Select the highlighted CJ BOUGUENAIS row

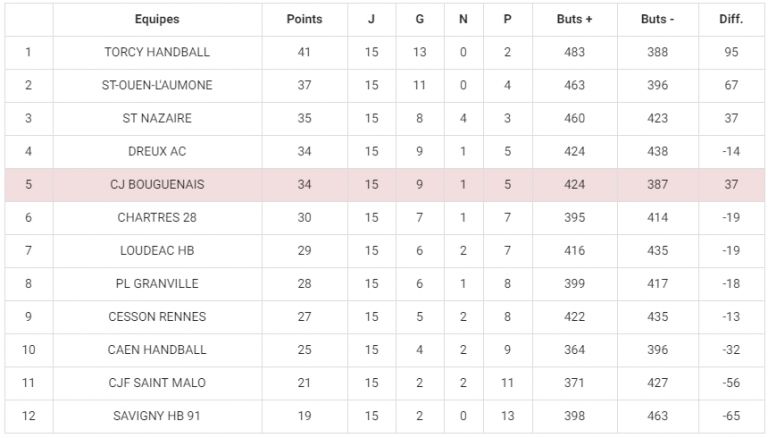pos(384,184)
